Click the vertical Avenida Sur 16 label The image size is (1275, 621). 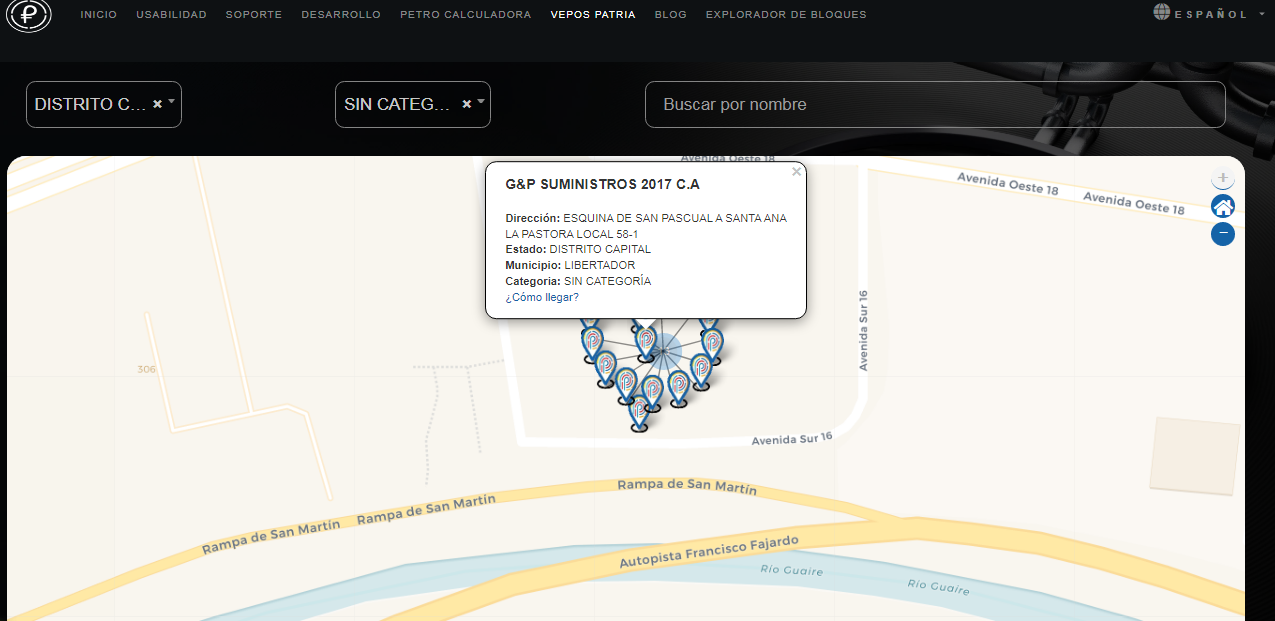864,331
